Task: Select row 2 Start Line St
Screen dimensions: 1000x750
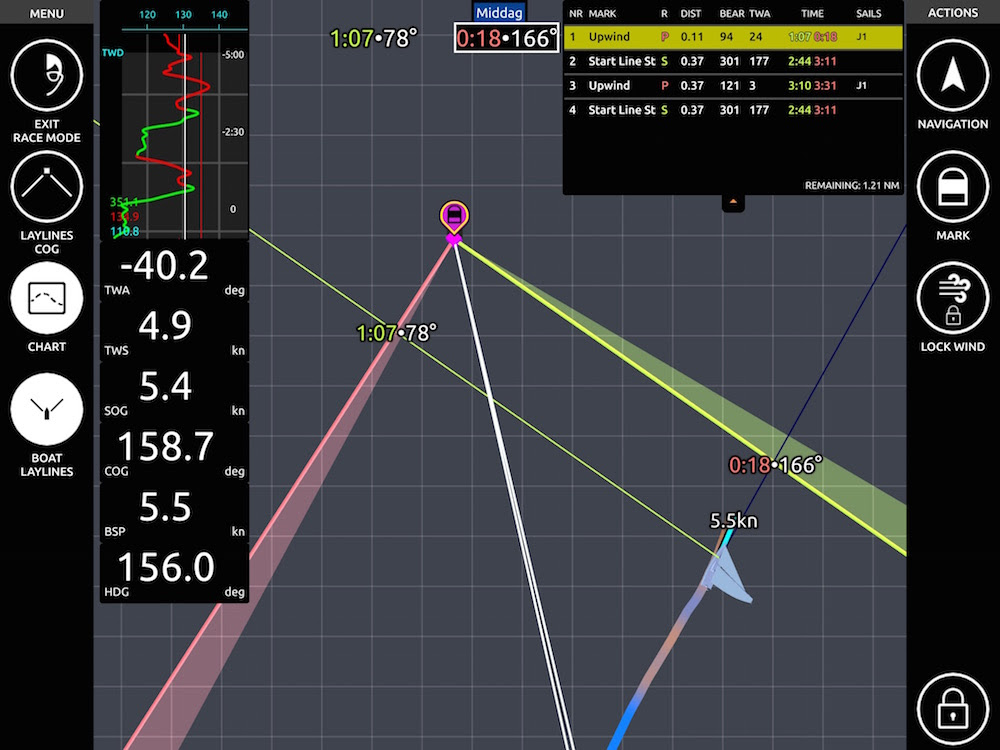Action: click(x=732, y=62)
